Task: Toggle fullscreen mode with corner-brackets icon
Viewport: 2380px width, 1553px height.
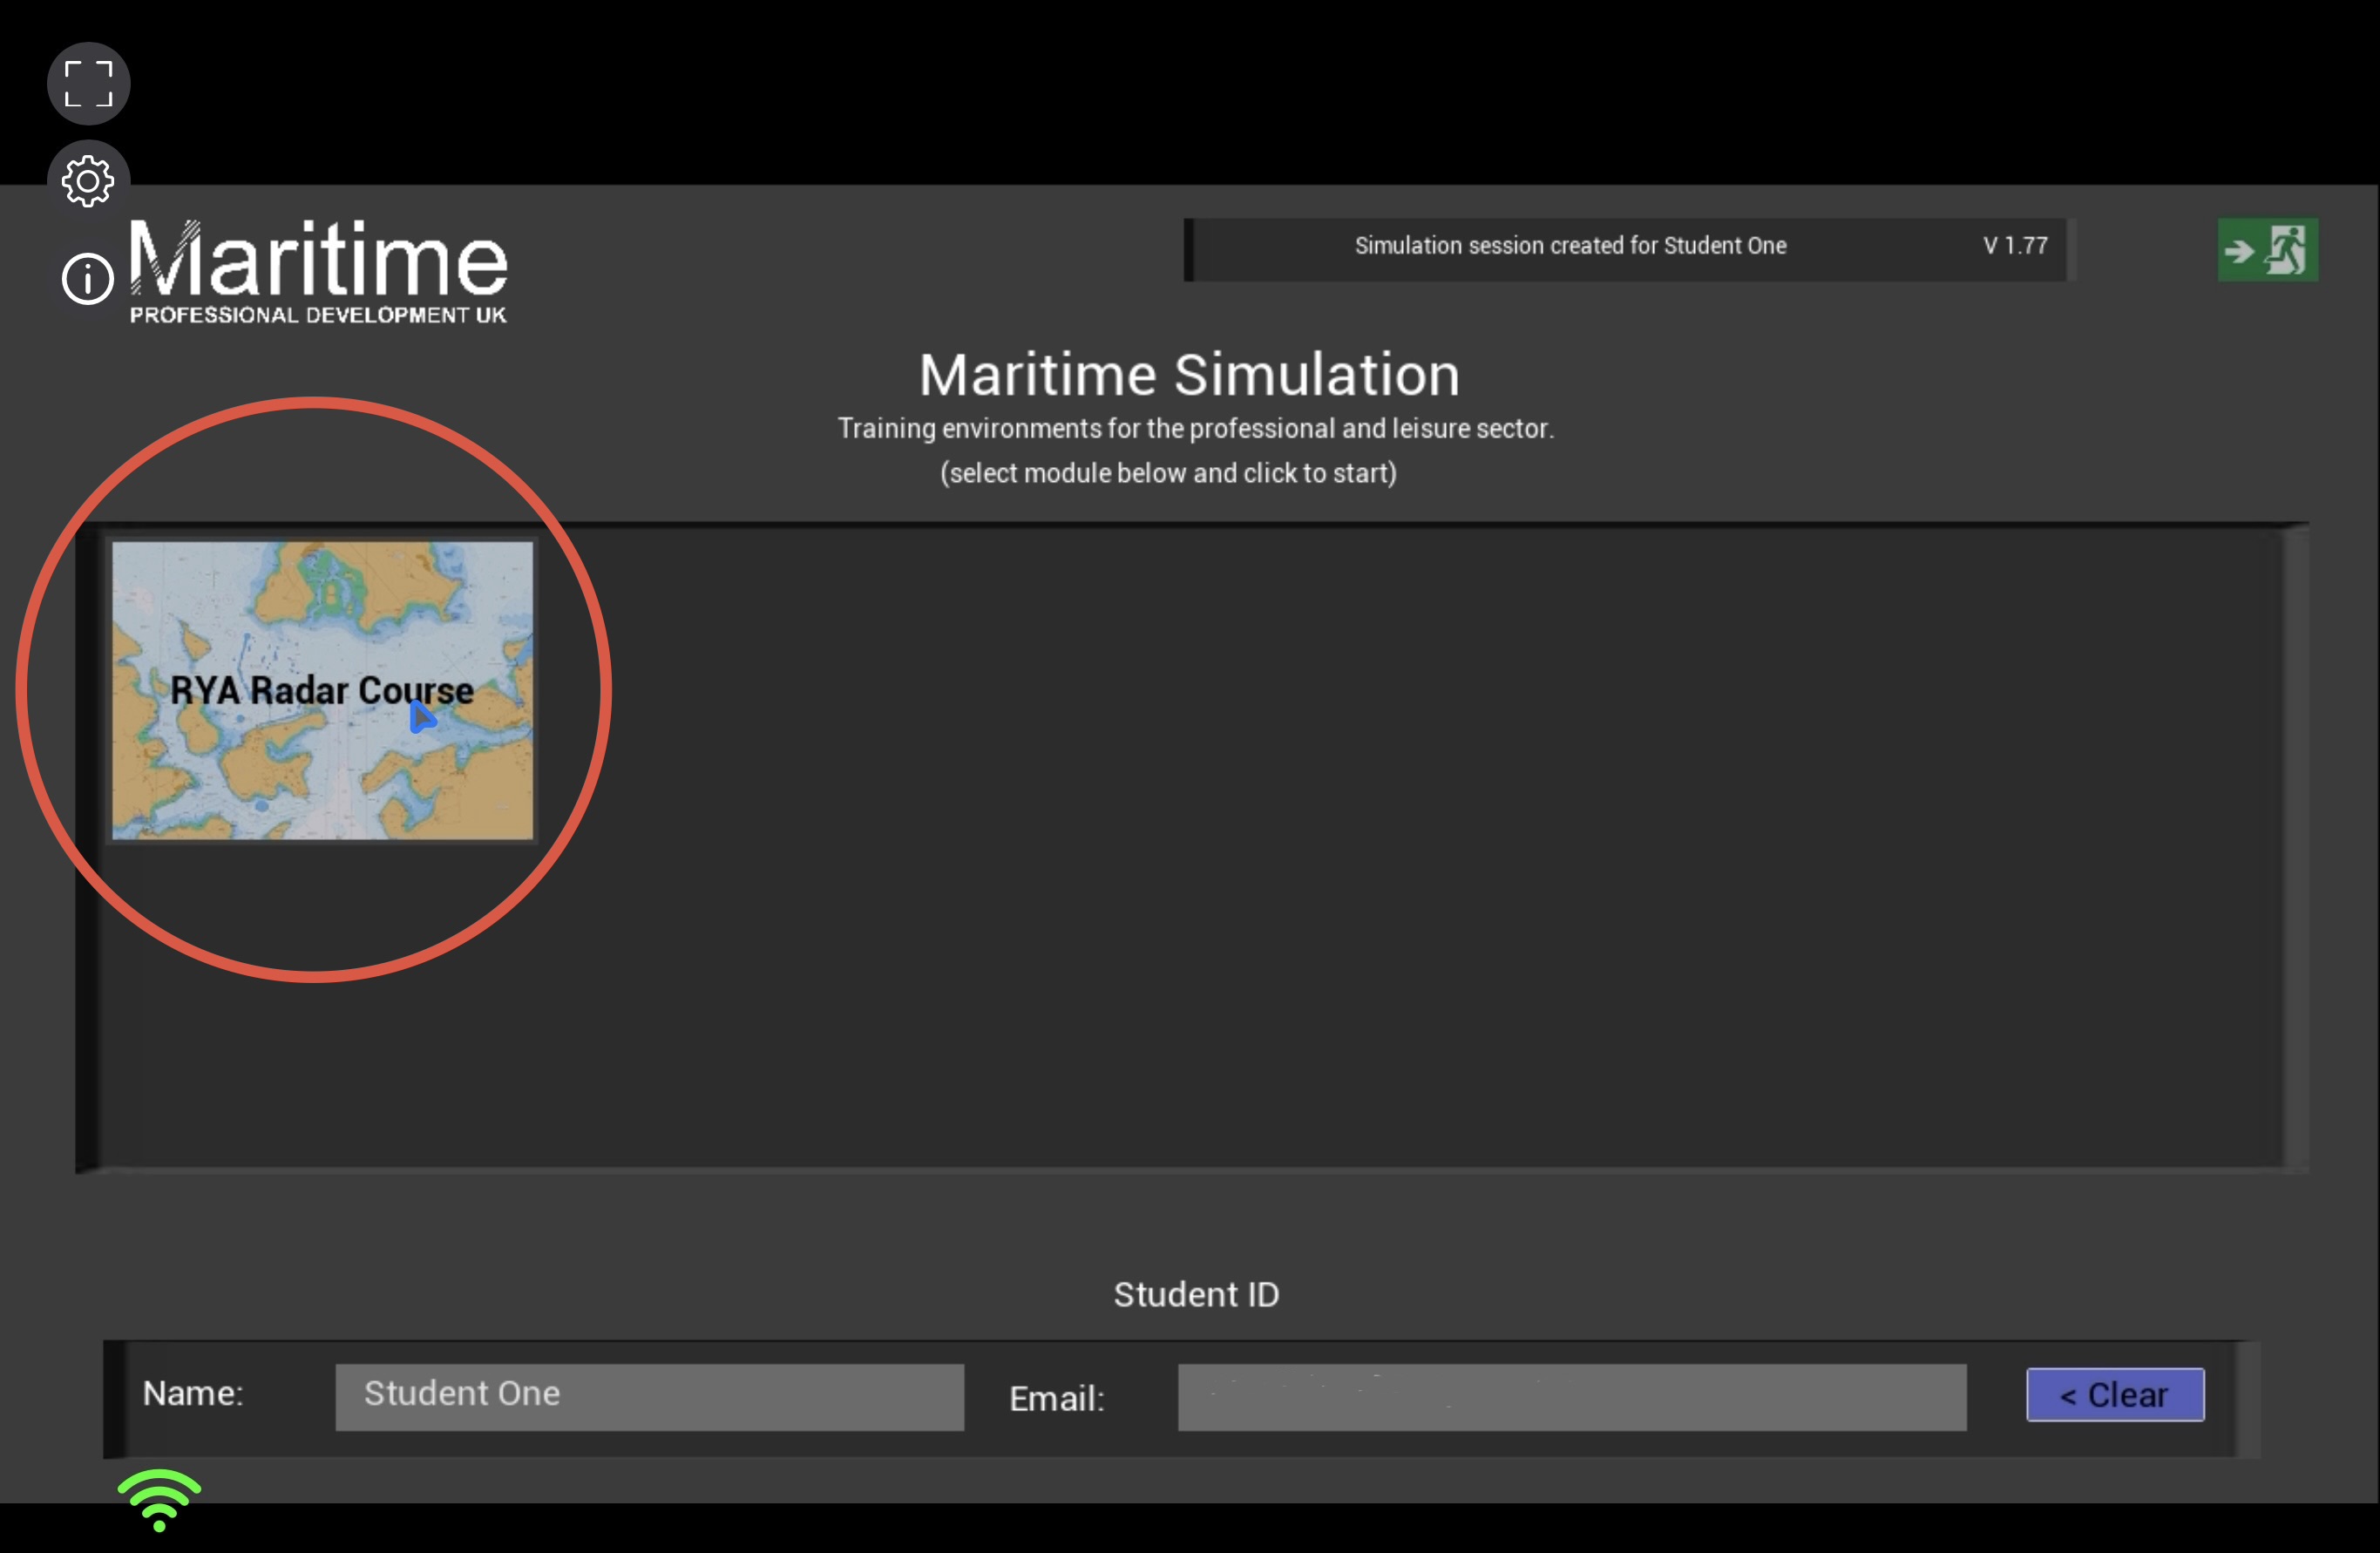Action: pos(88,84)
